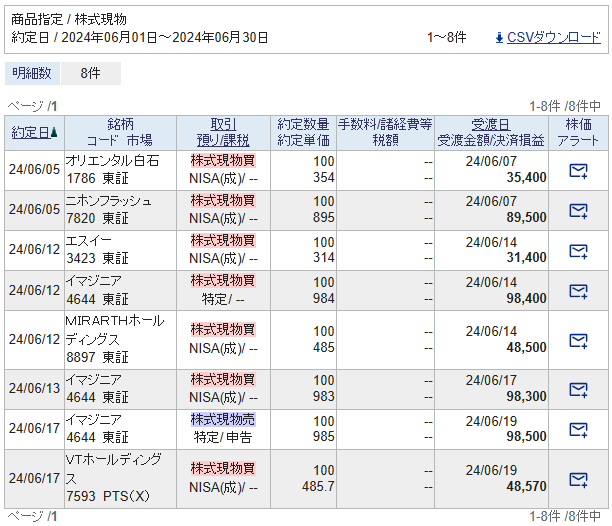Click the download arrow icon beside CSV
The height and width of the screenshot is (526, 612).
click(499, 38)
